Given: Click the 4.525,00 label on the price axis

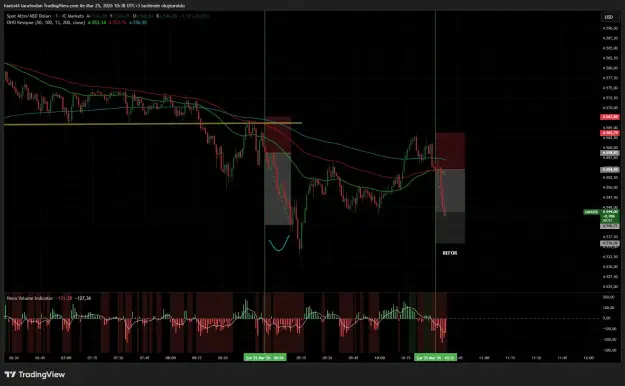Looking at the screenshot, I should 610,286.
